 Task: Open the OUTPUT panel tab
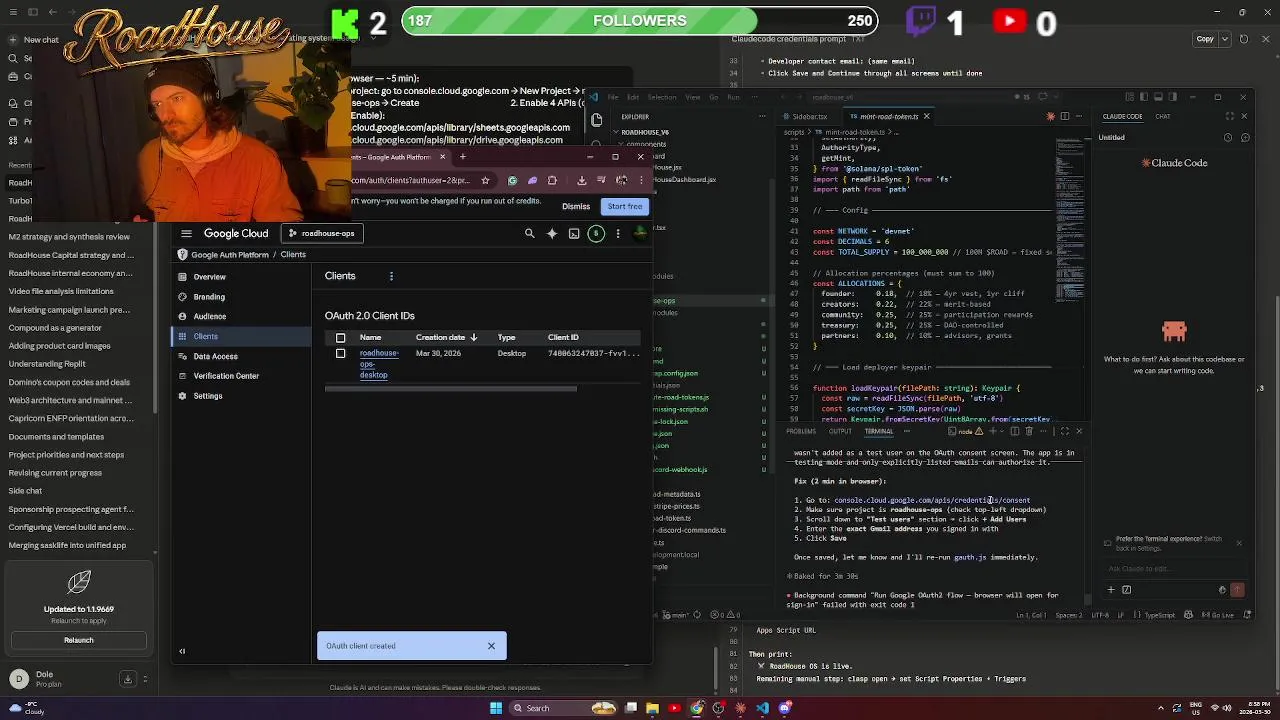pyautogui.click(x=840, y=431)
